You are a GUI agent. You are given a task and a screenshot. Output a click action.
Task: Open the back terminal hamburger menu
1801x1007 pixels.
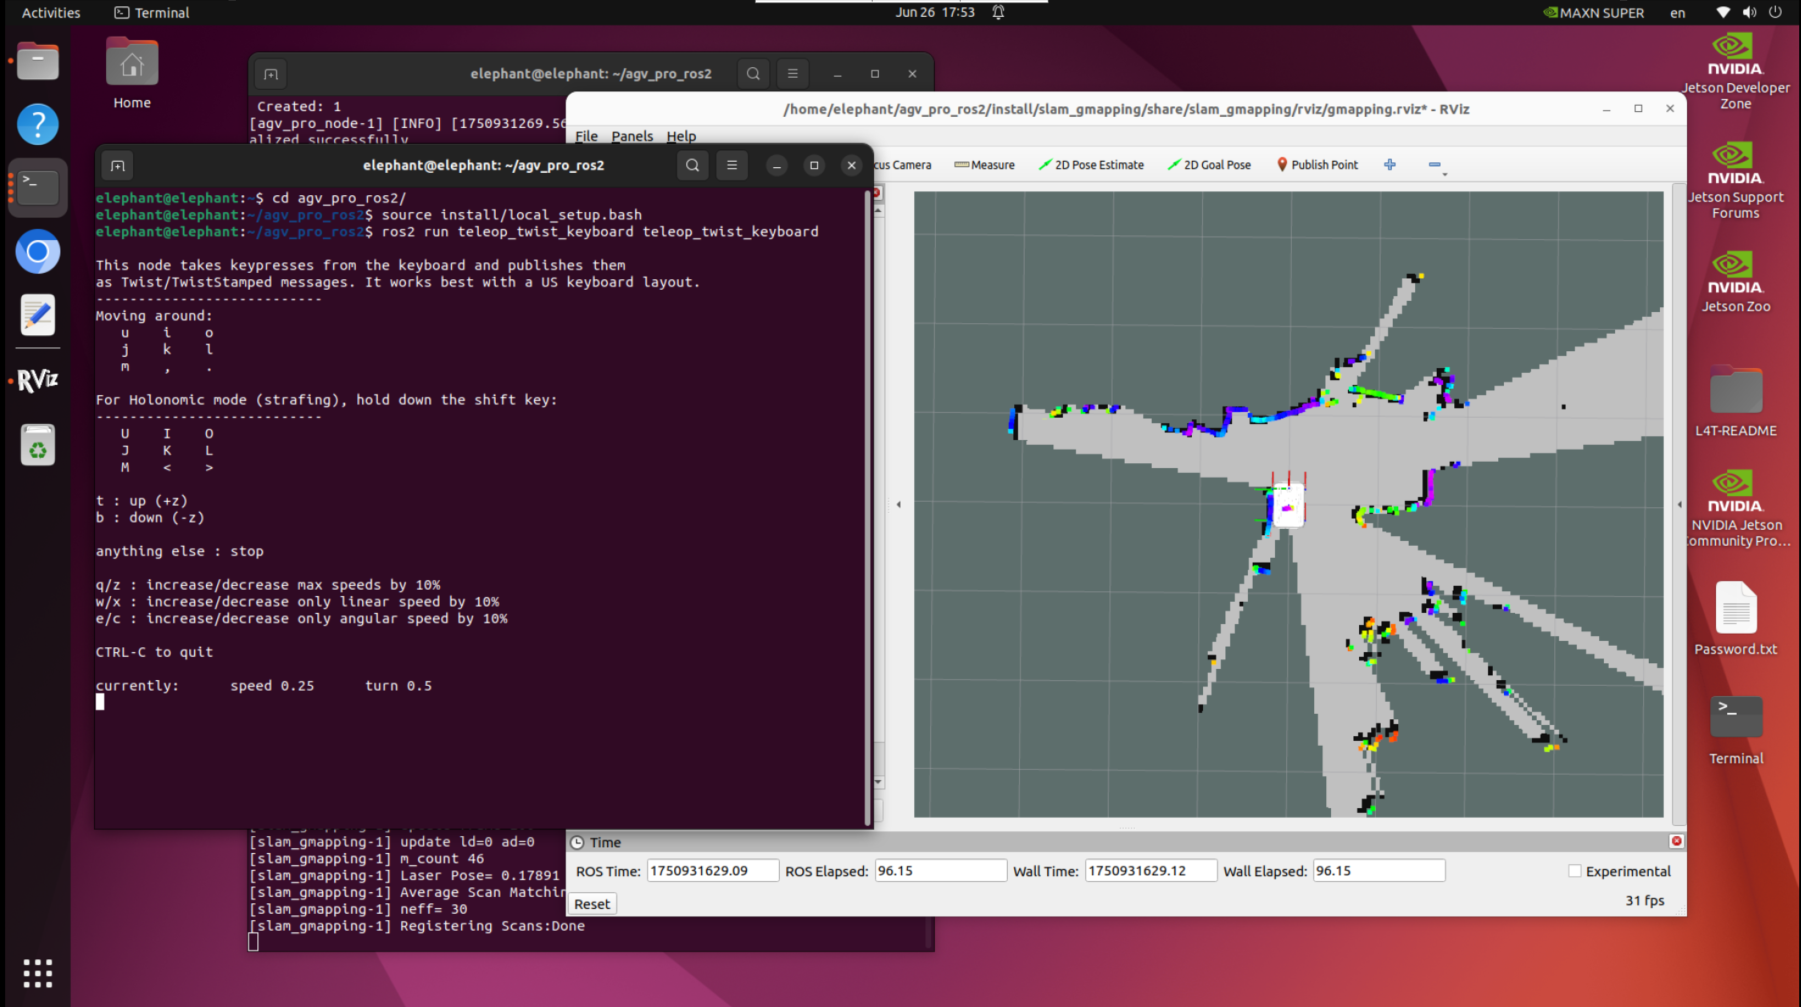(793, 74)
